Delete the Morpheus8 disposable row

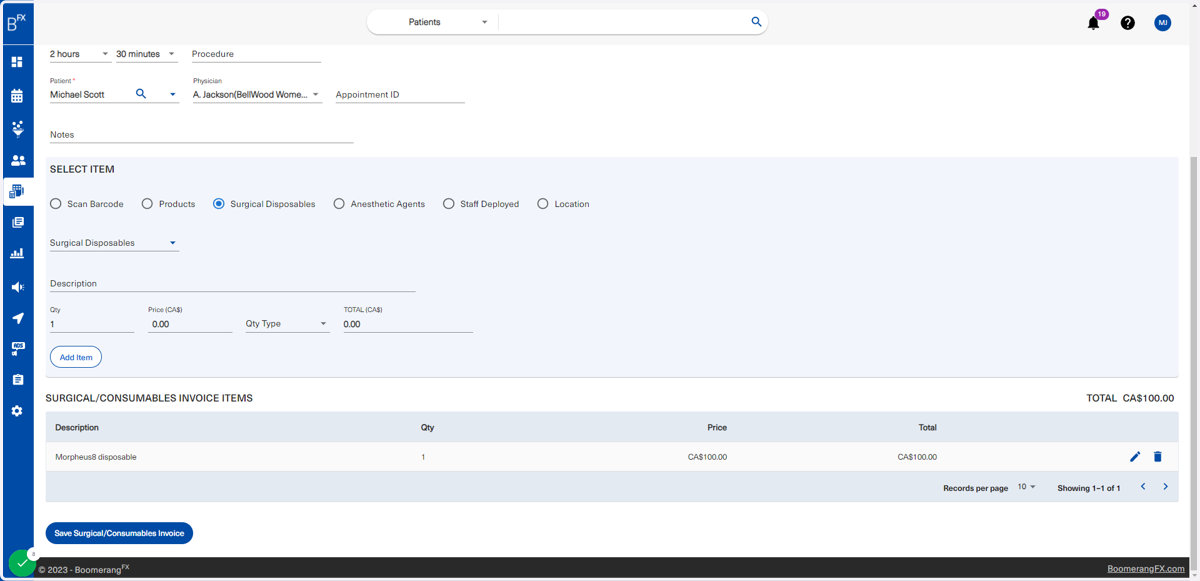point(1158,457)
